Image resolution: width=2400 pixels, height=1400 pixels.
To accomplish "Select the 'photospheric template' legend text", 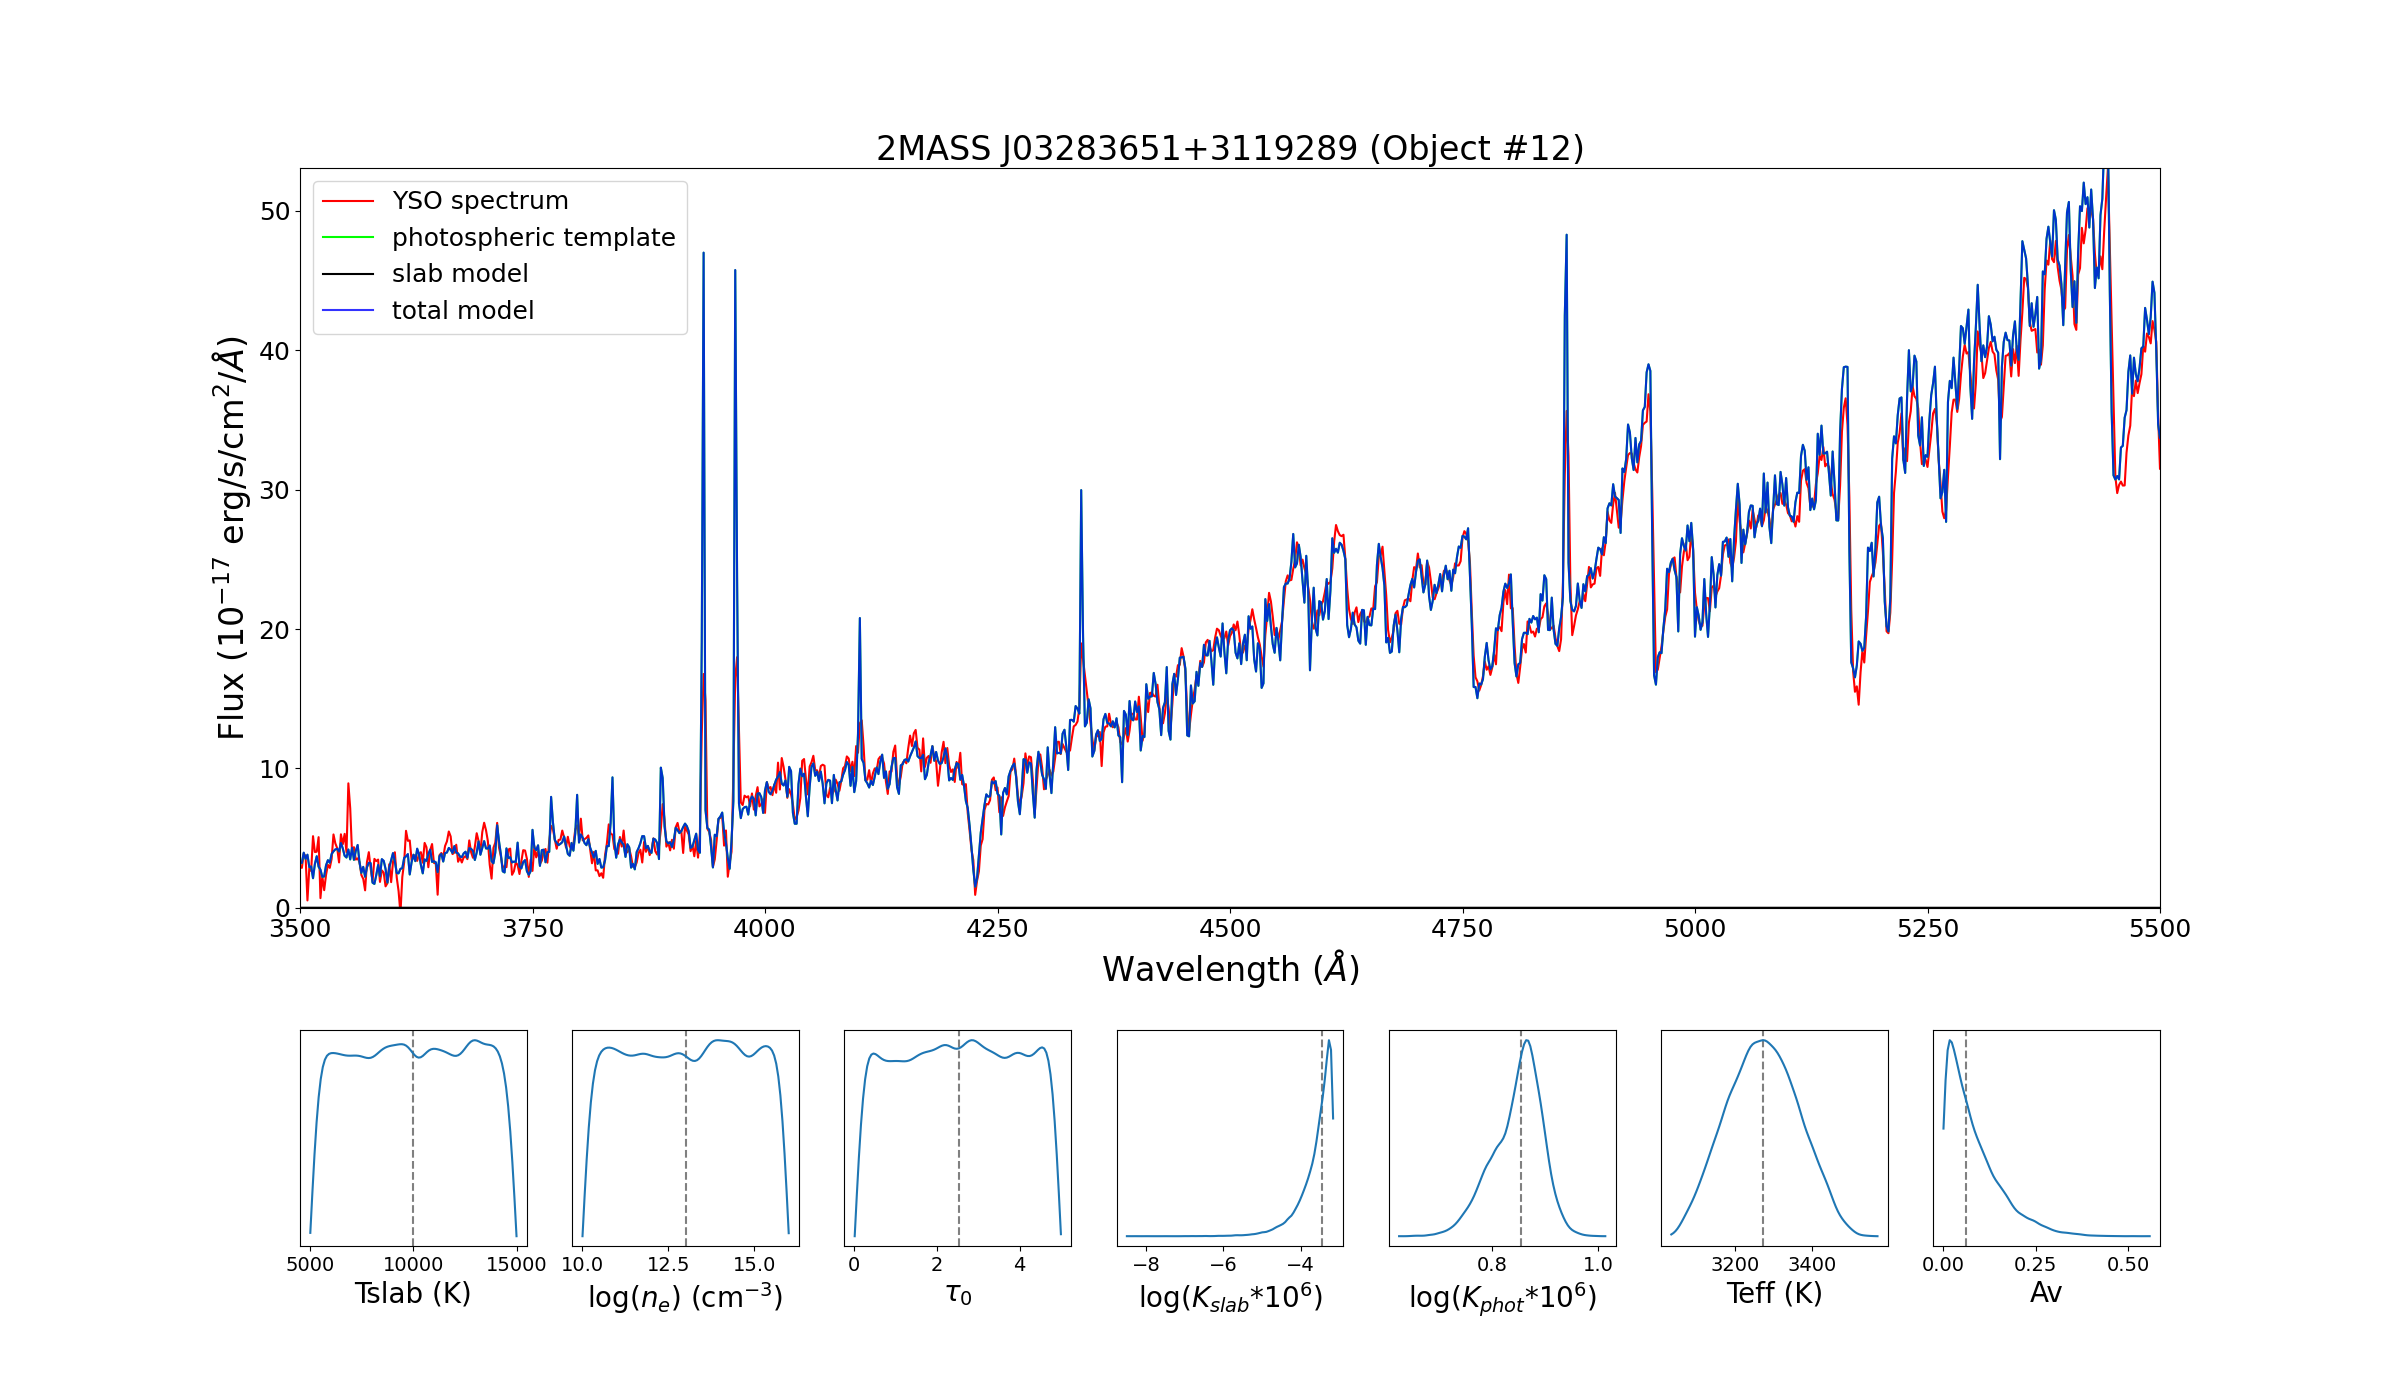I will [533, 238].
